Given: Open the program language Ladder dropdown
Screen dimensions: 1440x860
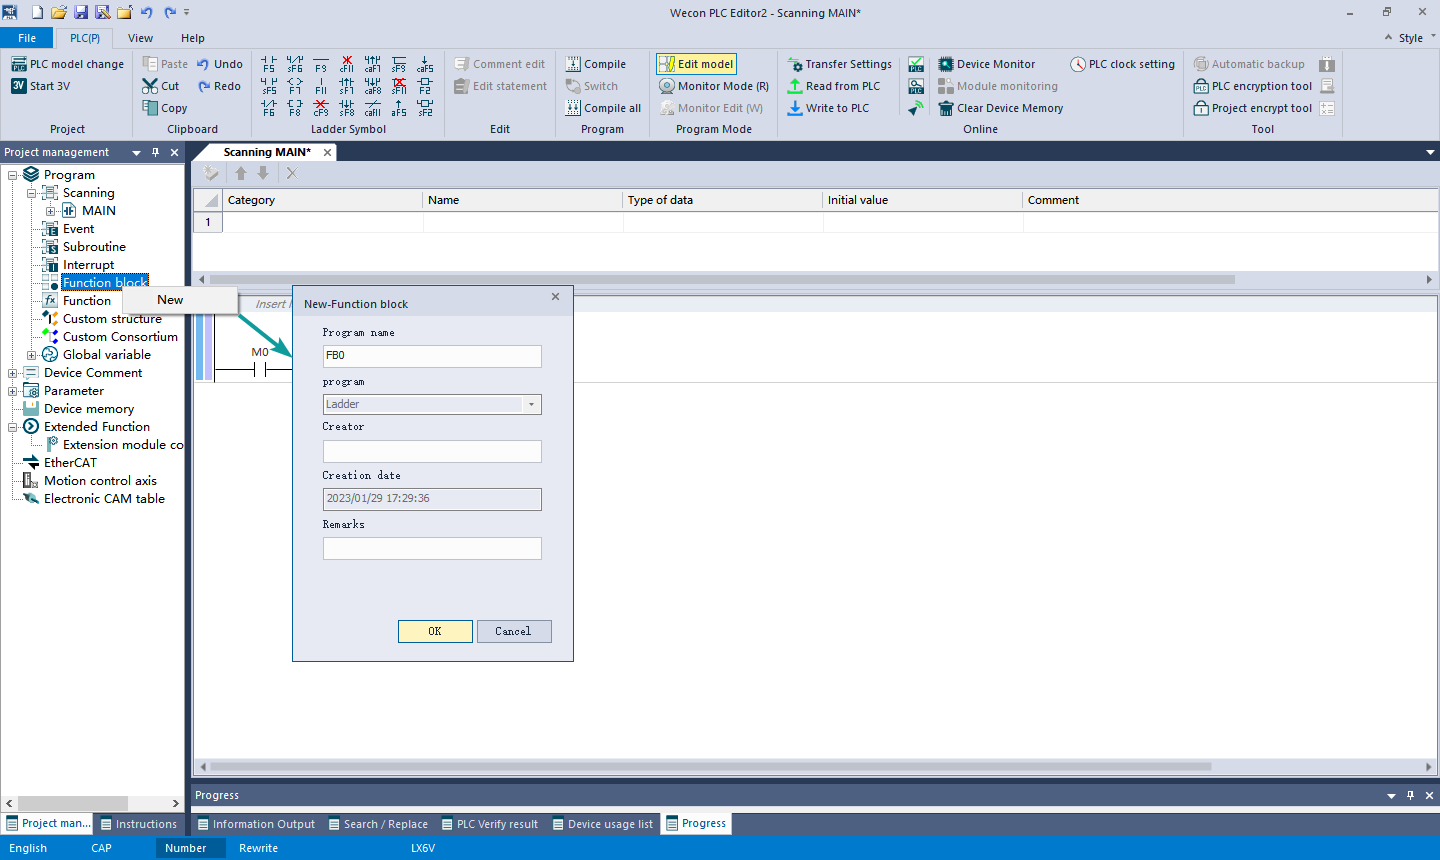Looking at the screenshot, I should [531, 405].
